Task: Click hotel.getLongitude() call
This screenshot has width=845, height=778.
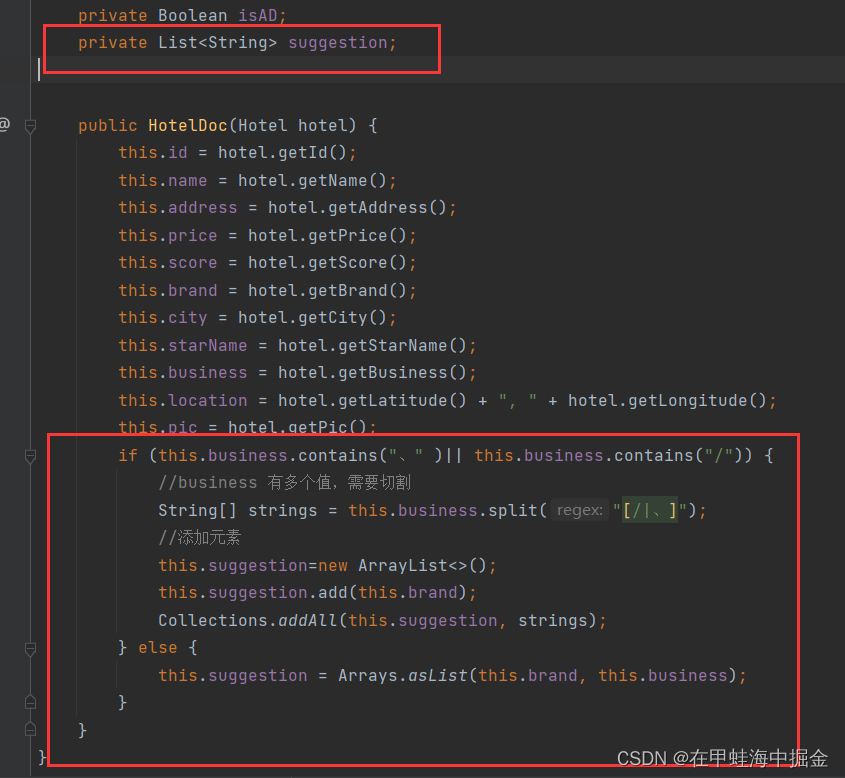Action: point(667,400)
